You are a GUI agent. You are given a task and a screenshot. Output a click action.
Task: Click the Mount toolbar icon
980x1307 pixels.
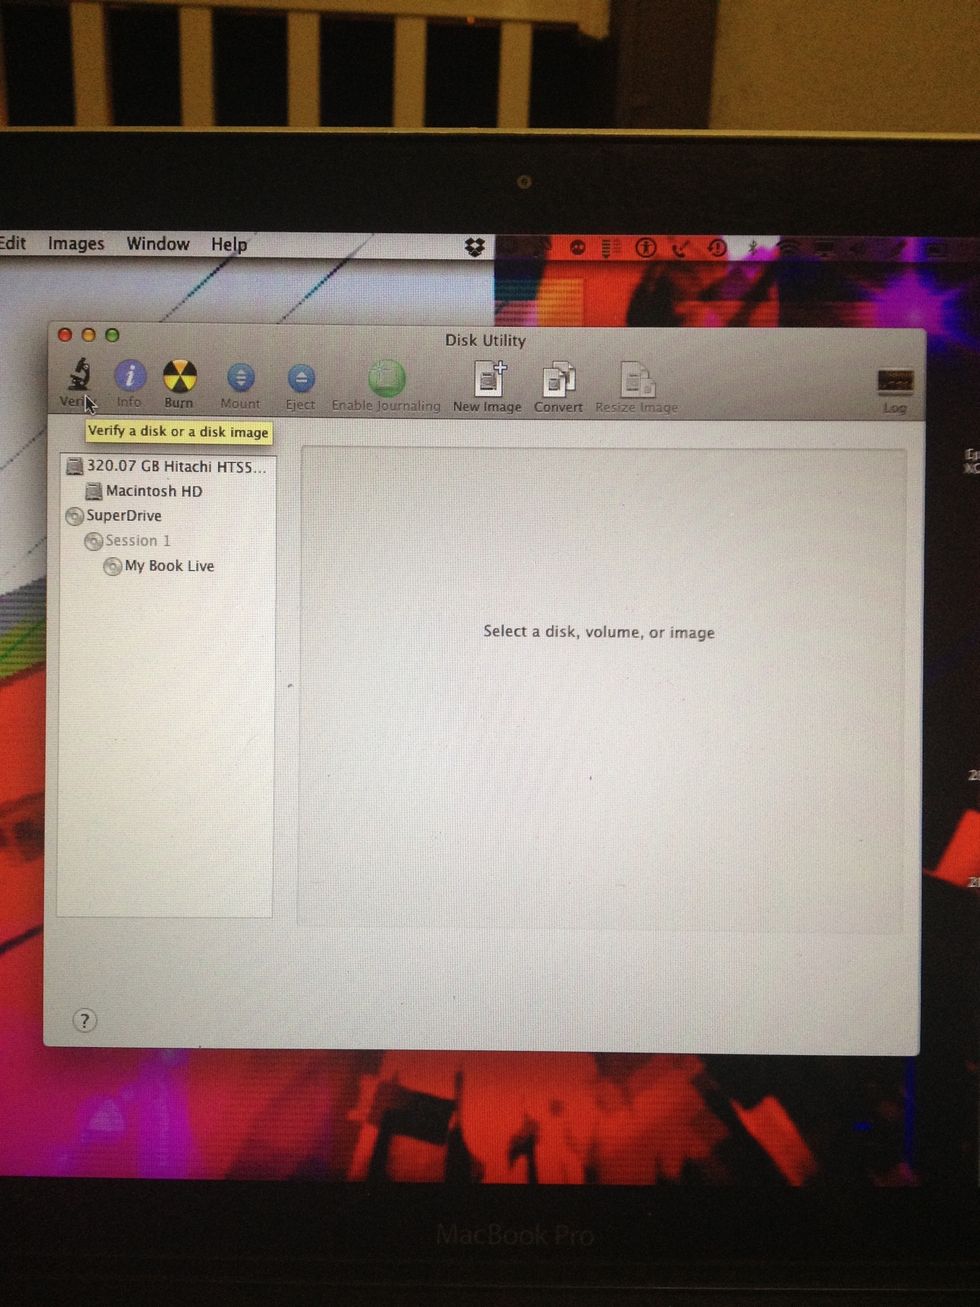click(x=240, y=378)
